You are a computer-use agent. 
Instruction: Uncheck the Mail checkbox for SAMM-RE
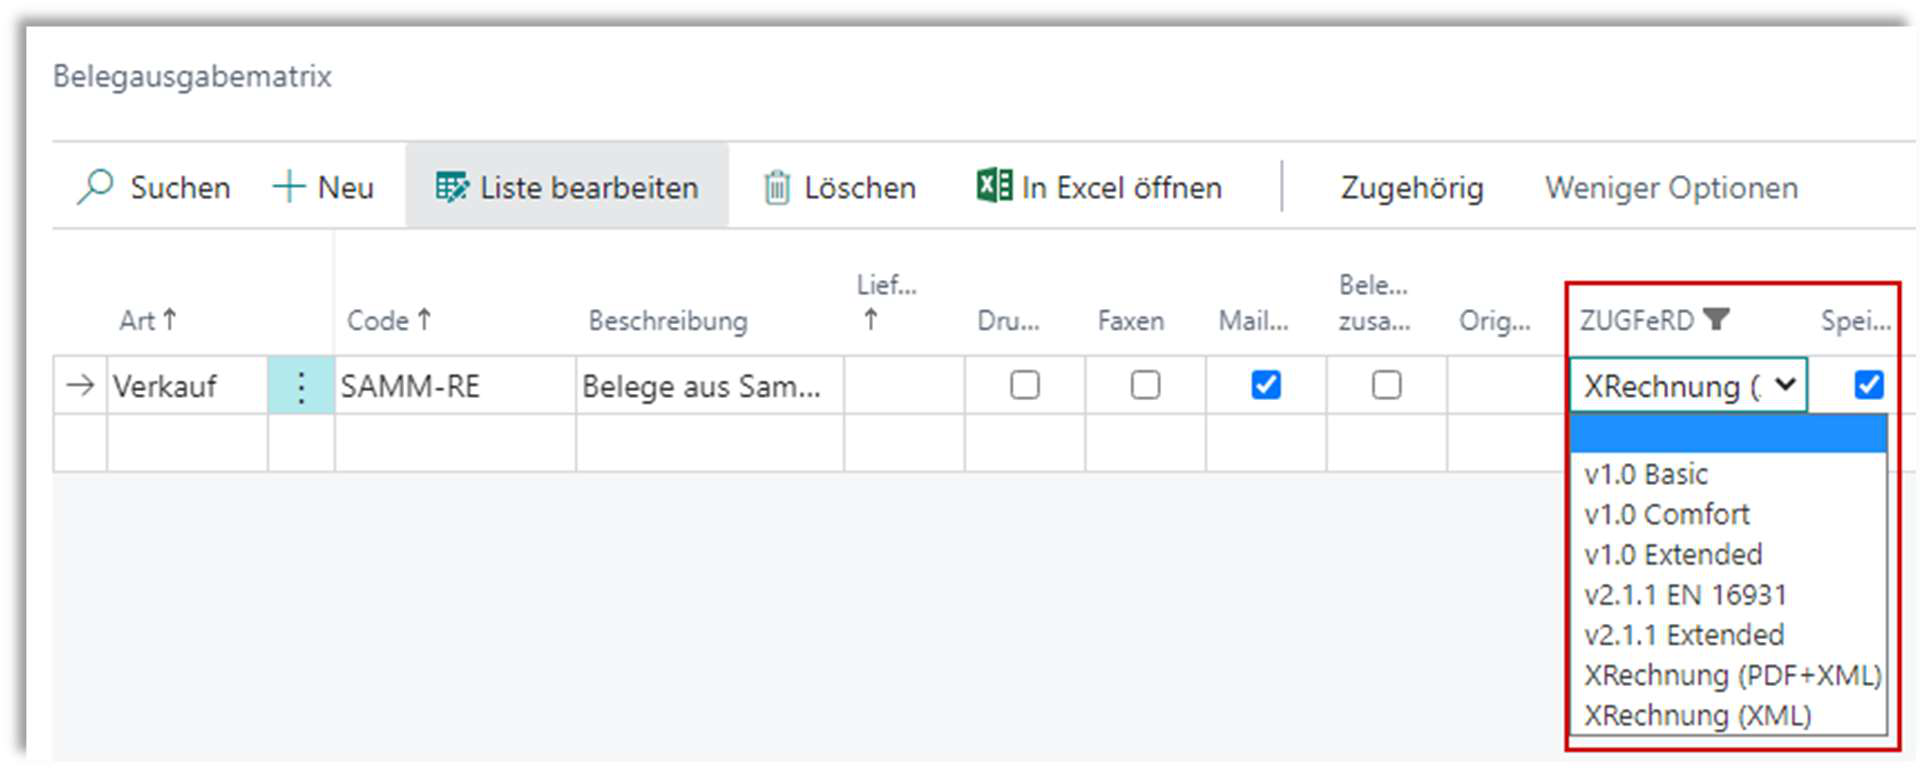[1265, 385]
